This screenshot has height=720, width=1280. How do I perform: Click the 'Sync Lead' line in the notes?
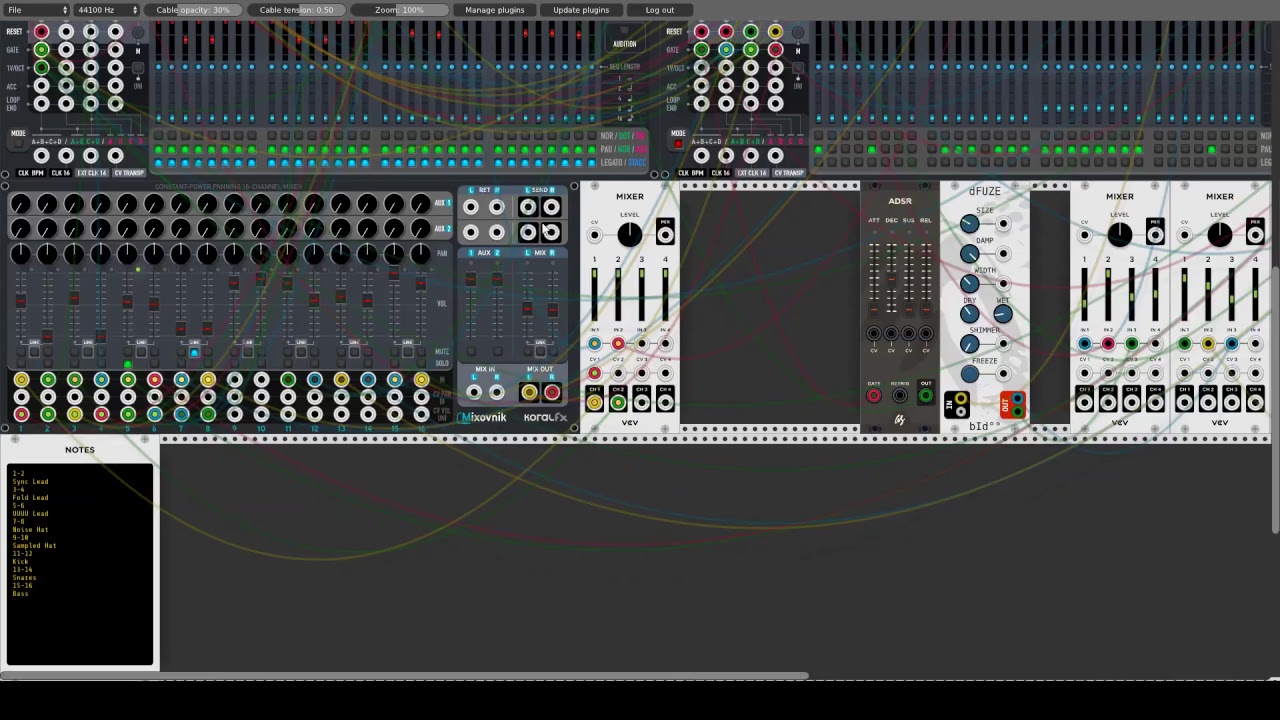point(30,482)
